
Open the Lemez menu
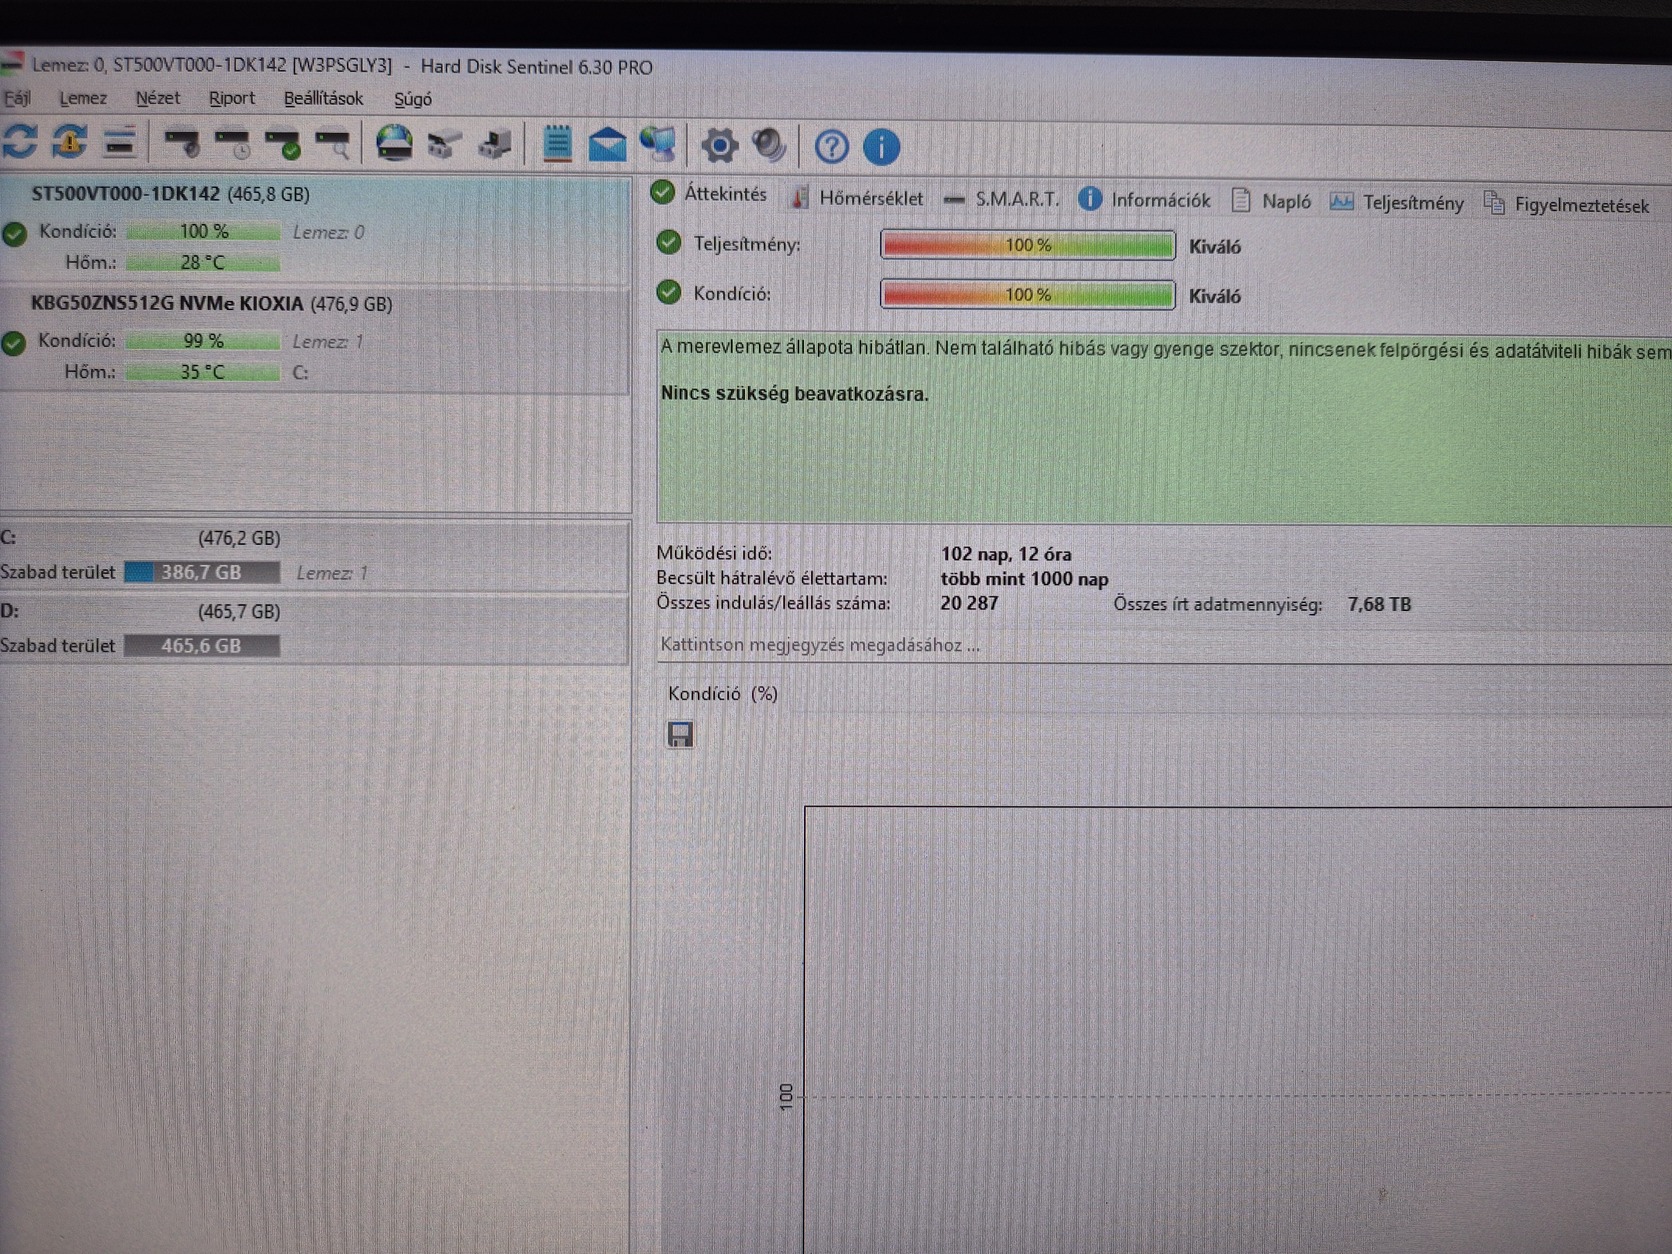[x=83, y=98]
